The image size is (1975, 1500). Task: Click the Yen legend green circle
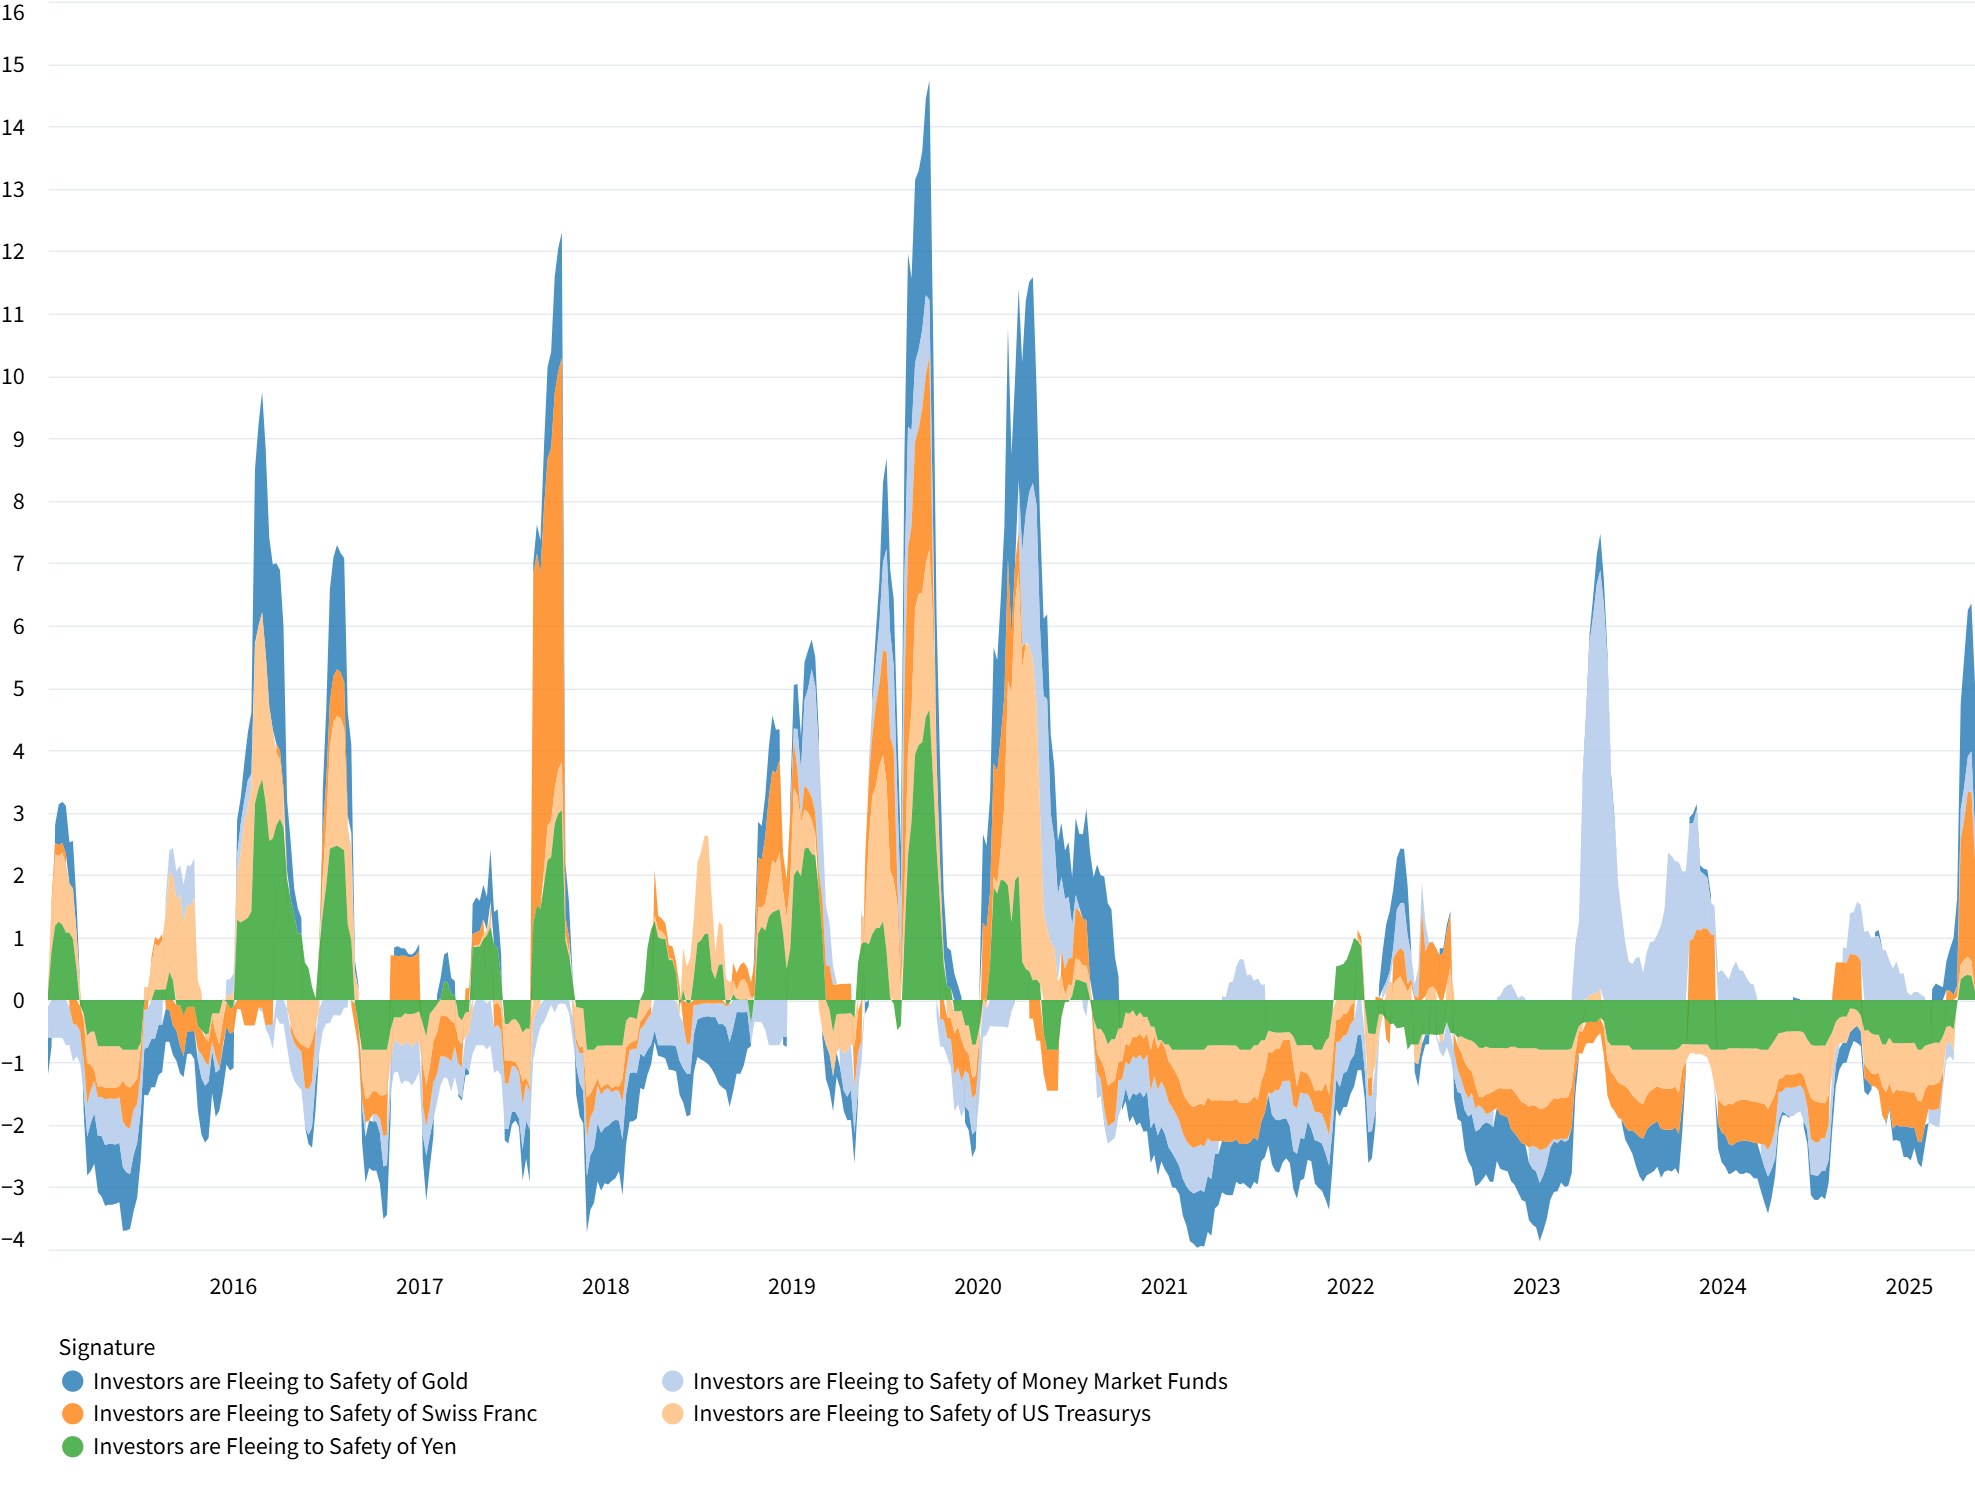coord(72,1446)
